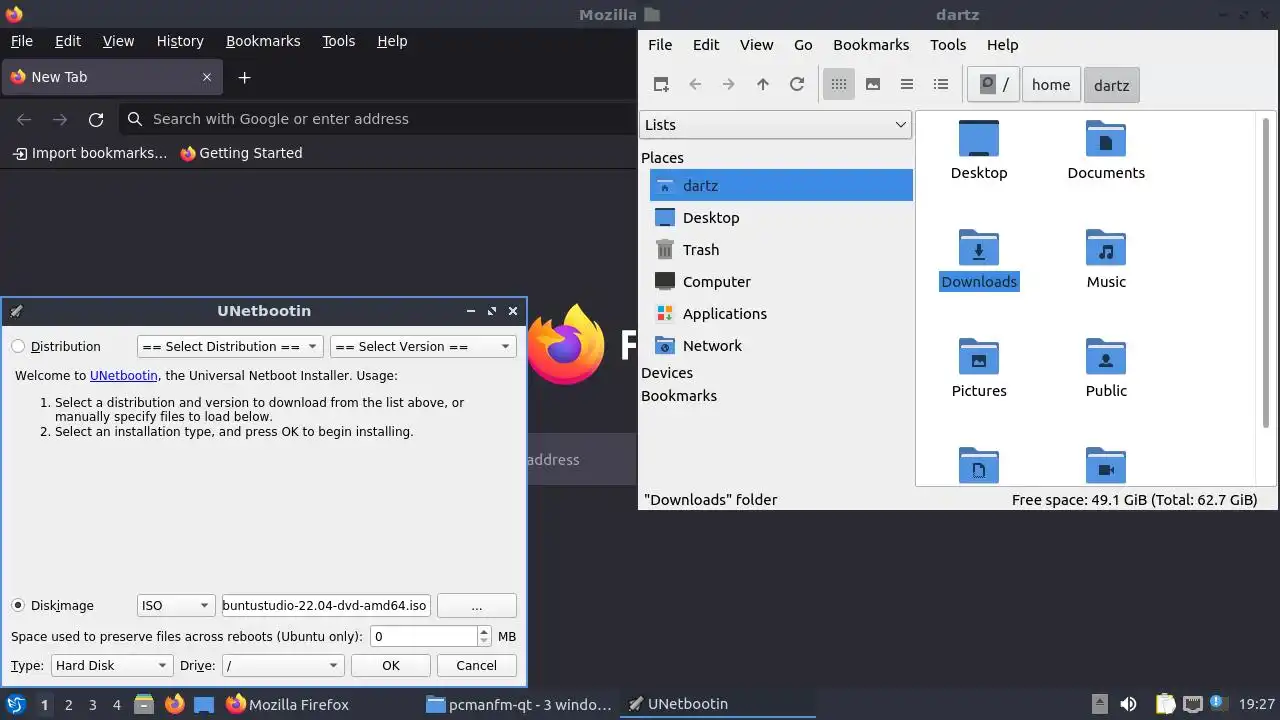Go up to parent folder
The height and width of the screenshot is (720, 1280).
[763, 85]
